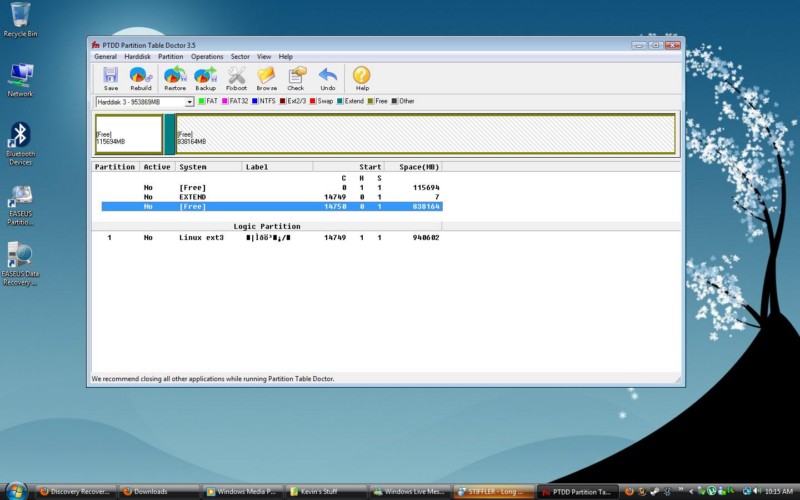Open the Help menu

286,57
